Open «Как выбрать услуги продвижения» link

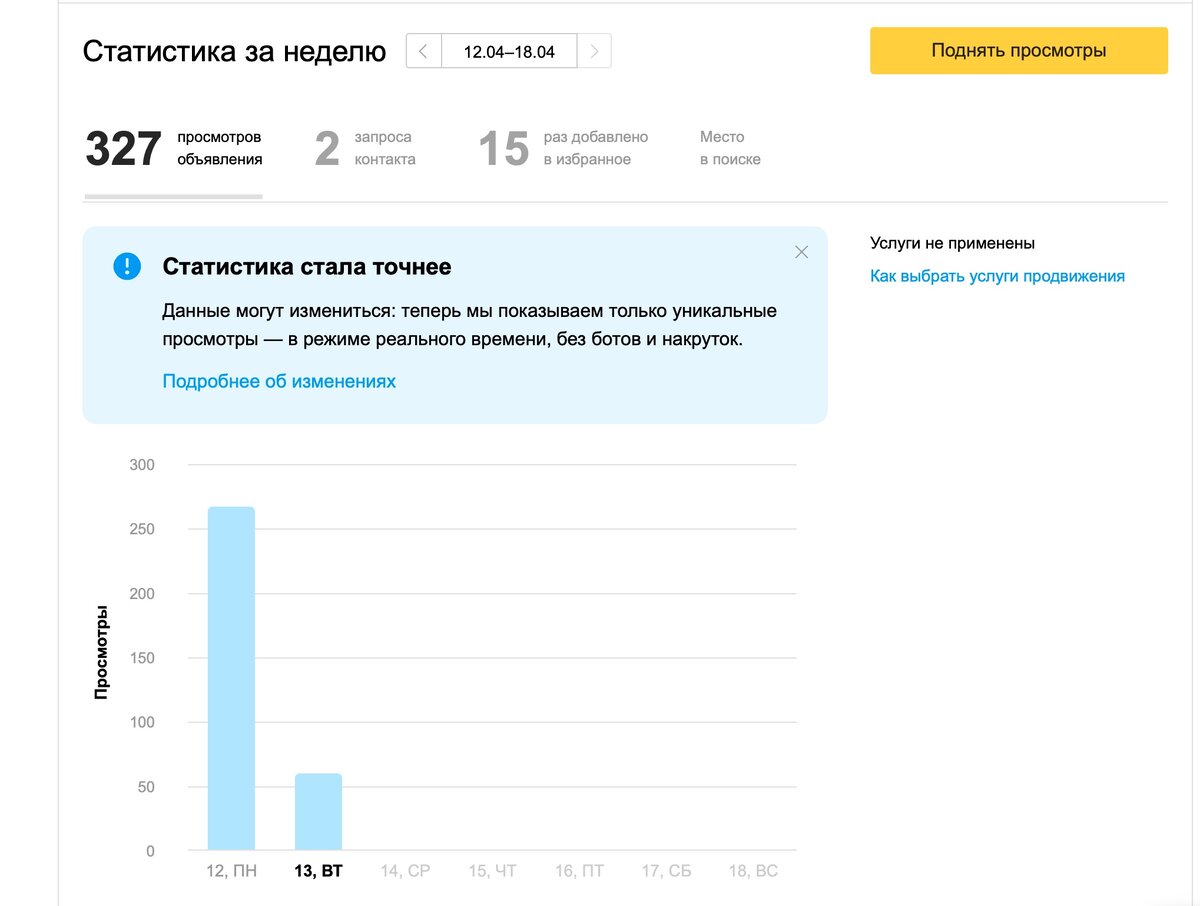coord(998,275)
